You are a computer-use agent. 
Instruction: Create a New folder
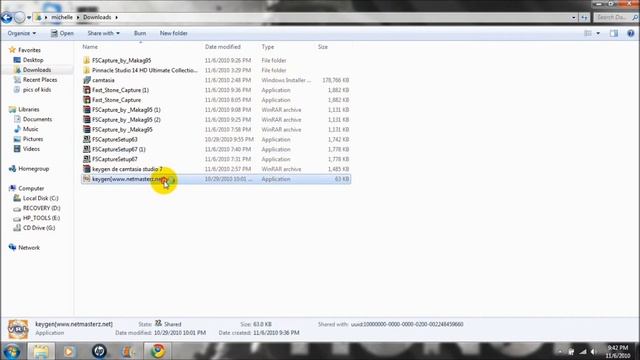tap(173, 33)
